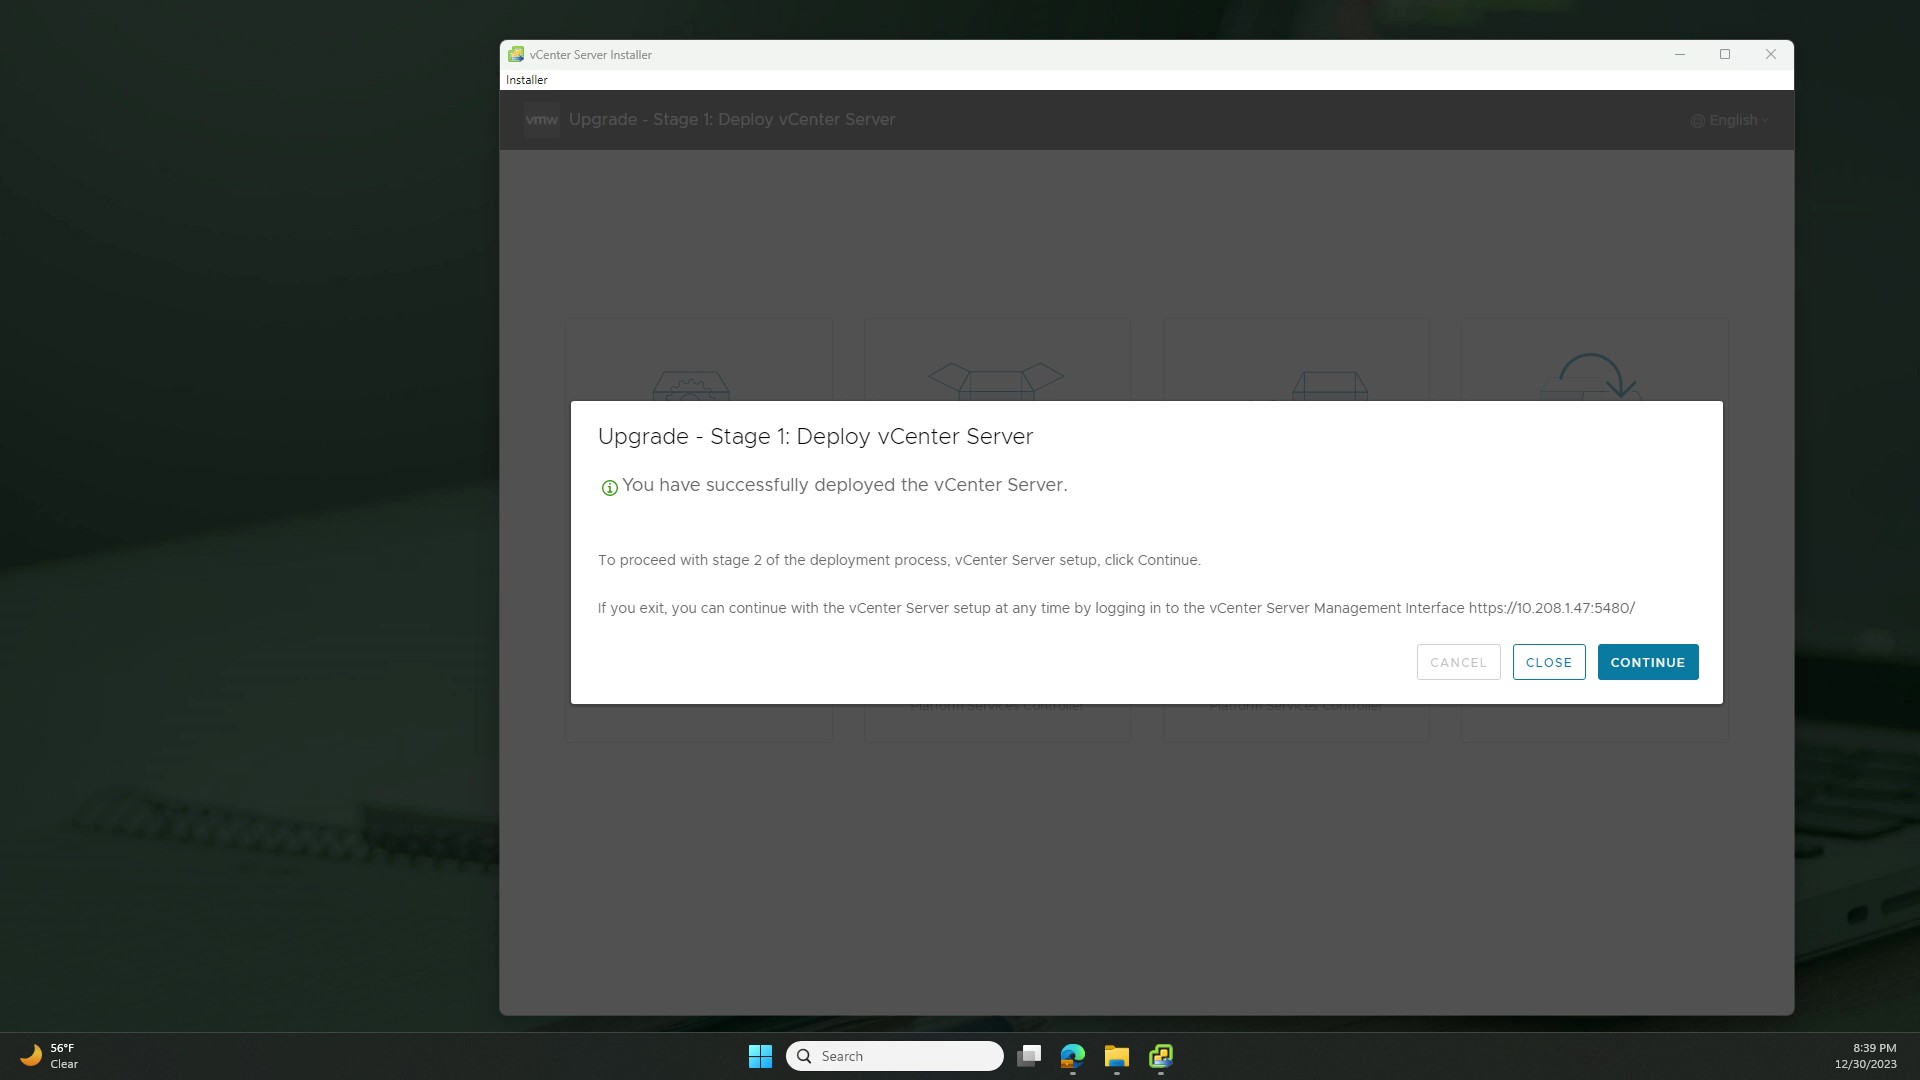Maximize the vCenter Server Installer window
Image resolution: width=1920 pixels, height=1080 pixels.
(x=1725, y=55)
